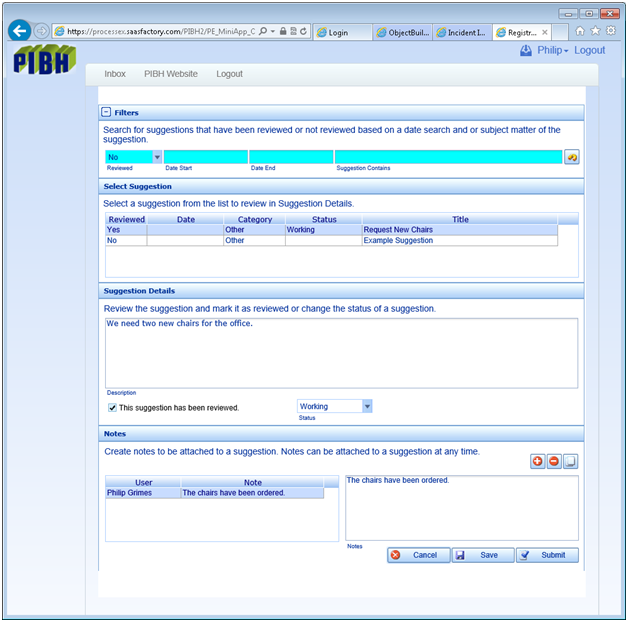This screenshot has height=622, width=628.
Task: Collapse the Filters section
Action: (x=106, y=112)
